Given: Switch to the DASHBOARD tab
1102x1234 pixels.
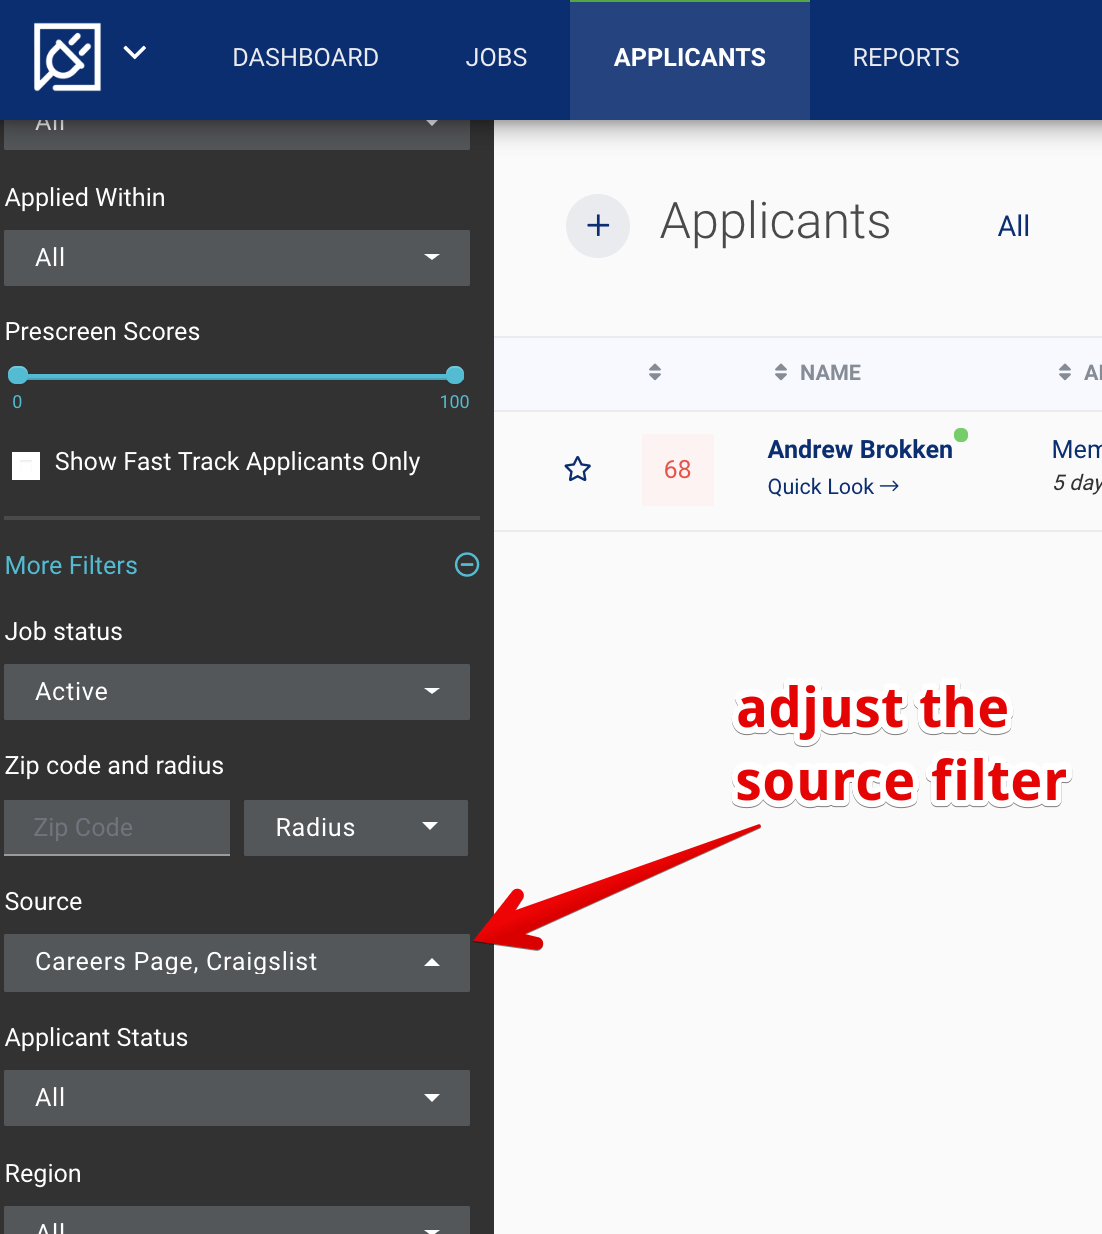Looking at the screenshot, I should coord(305,57).
